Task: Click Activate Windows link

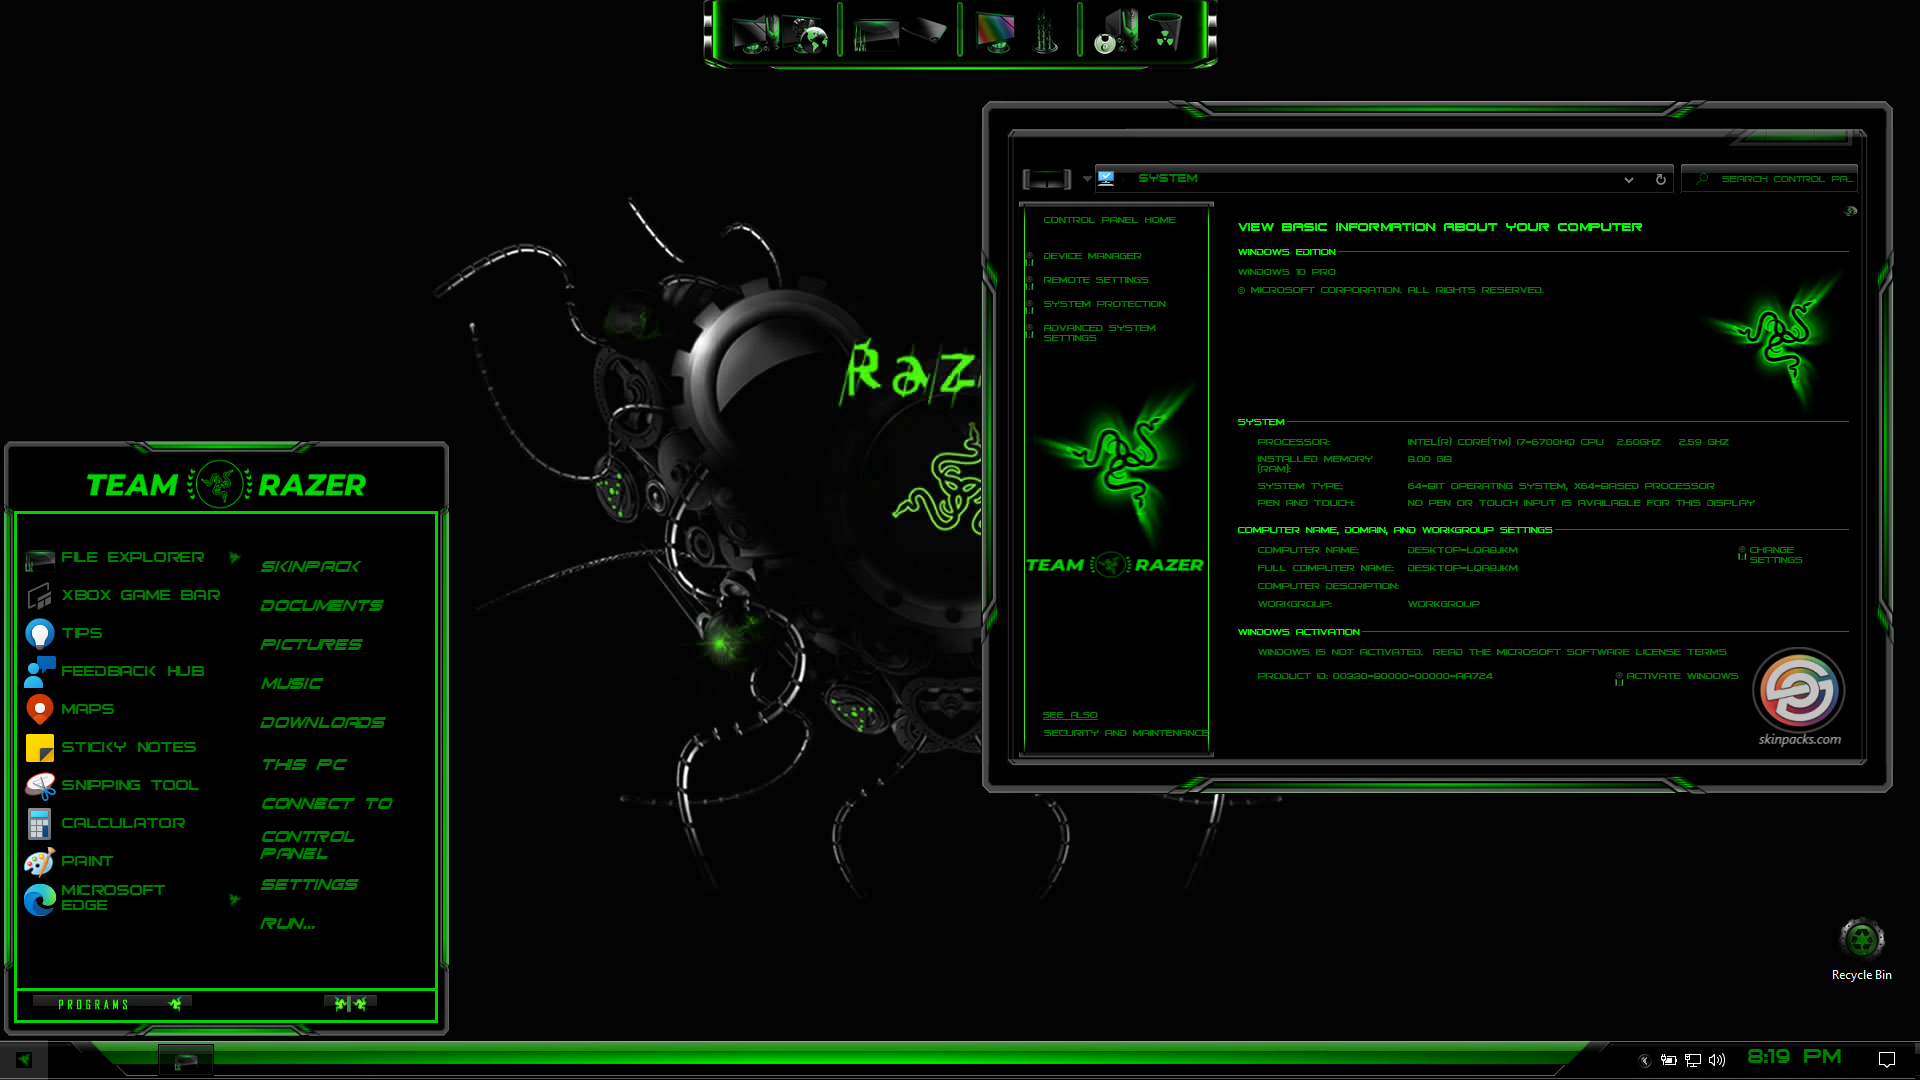Action: tap(1682, 676)
